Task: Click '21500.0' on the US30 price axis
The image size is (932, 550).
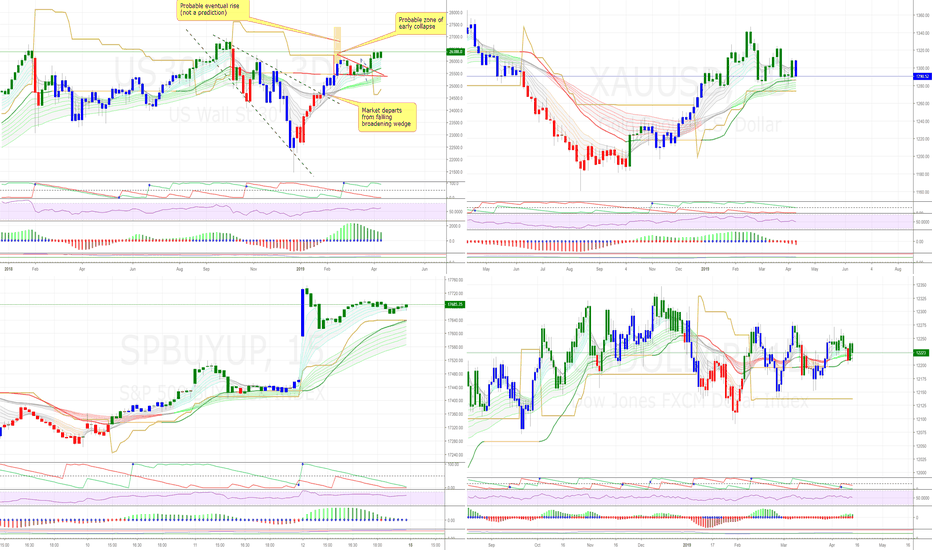Action: 456,172
